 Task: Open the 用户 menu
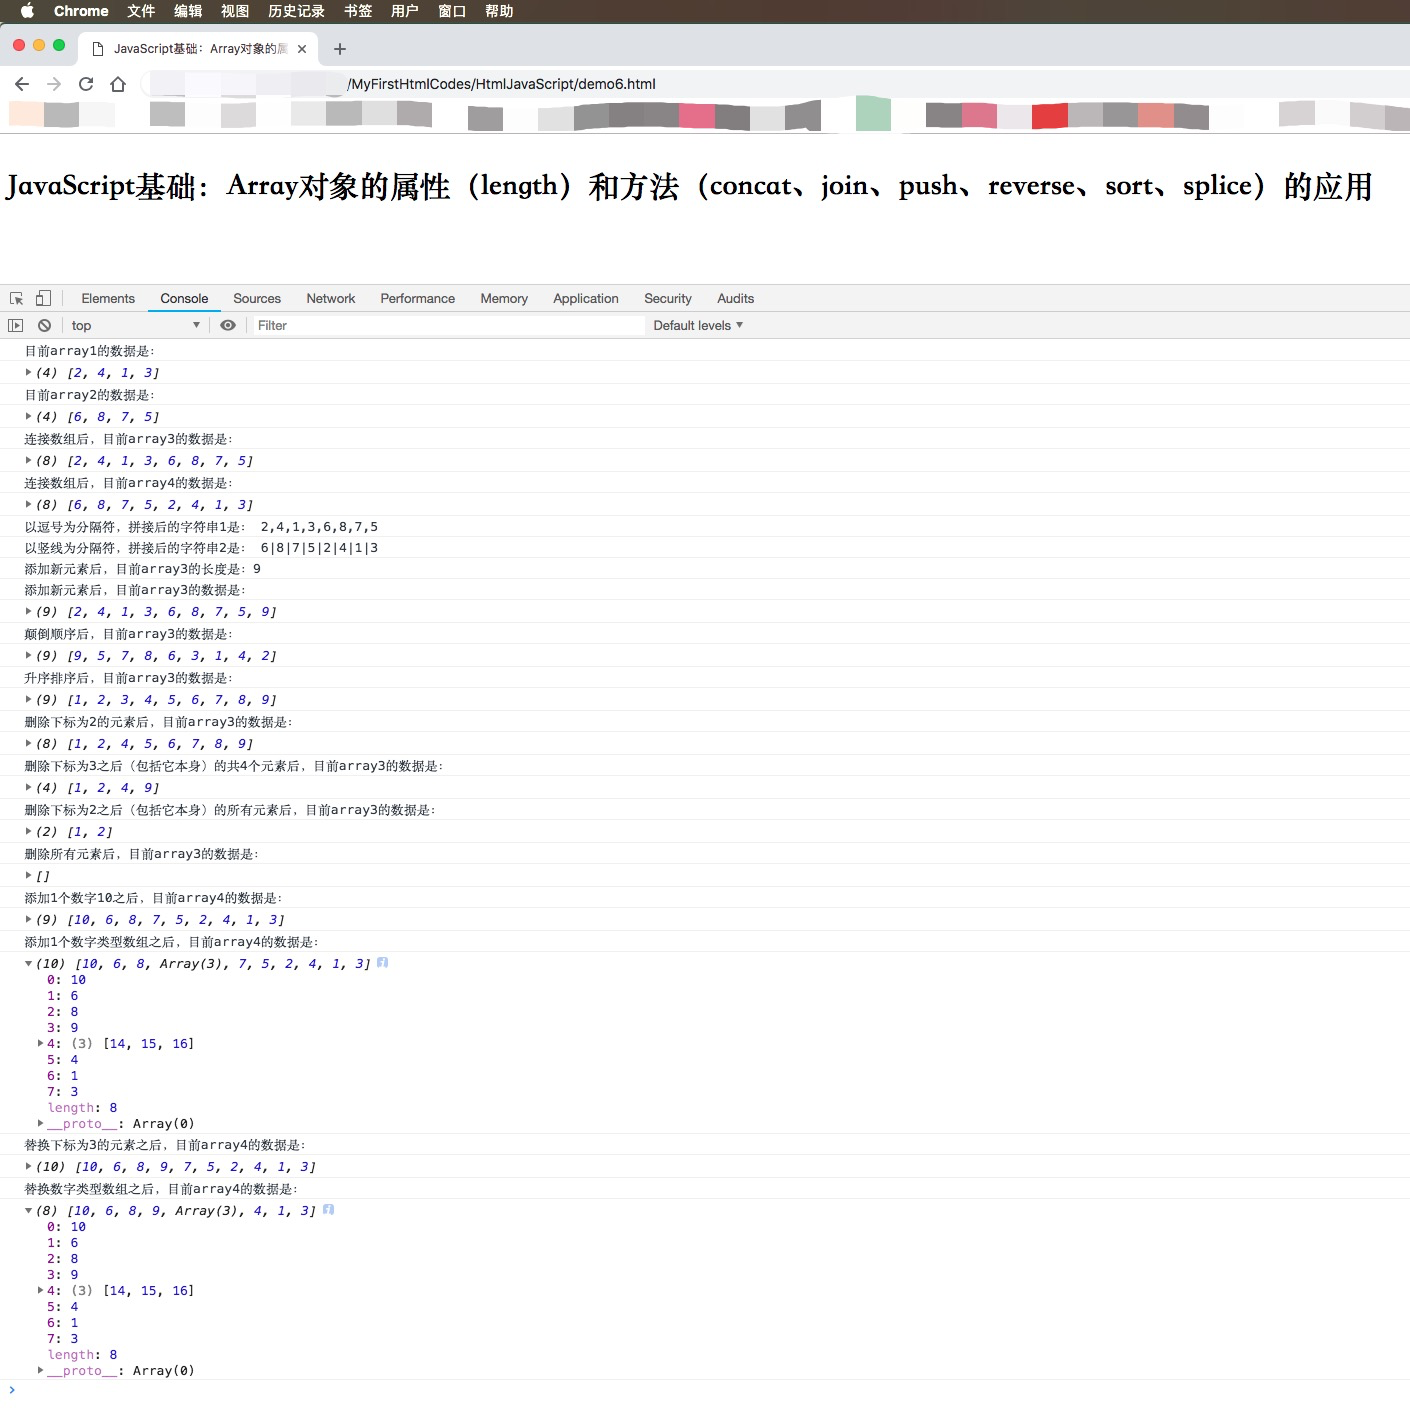405,11
